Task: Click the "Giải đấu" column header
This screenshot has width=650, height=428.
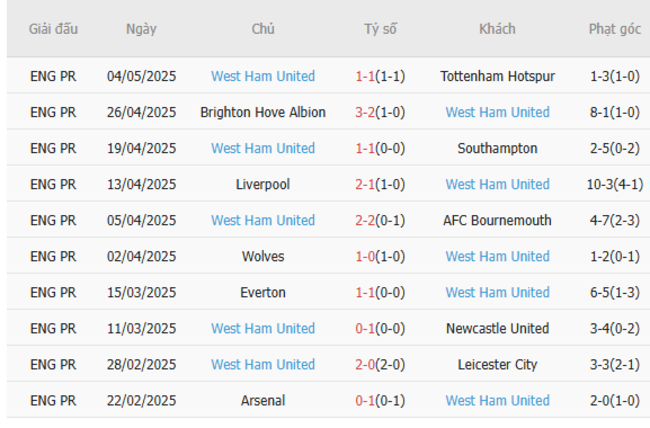Action: [x=53, y=29]
